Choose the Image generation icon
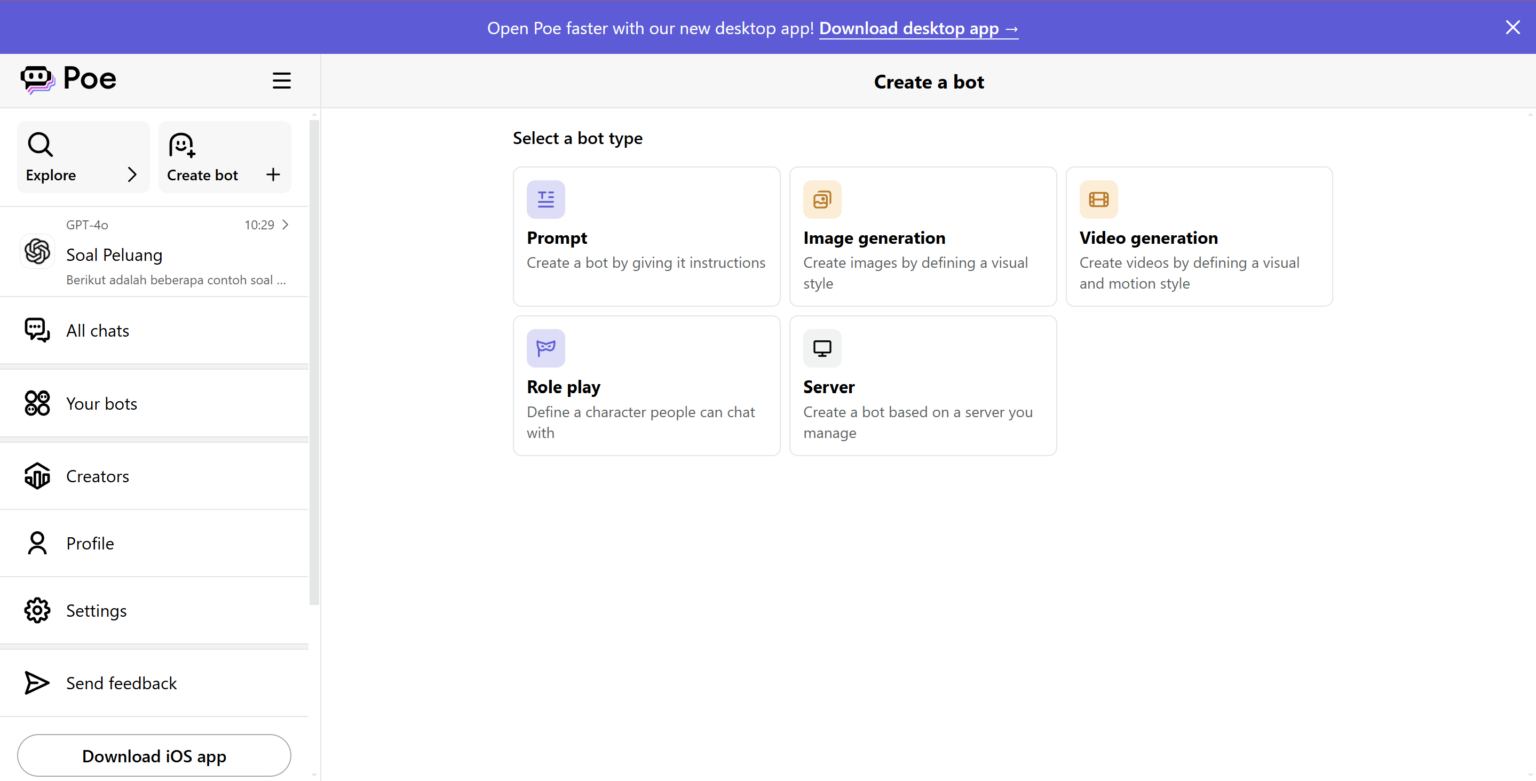Viewport: 1536px width, 781px height. [822, 199]
